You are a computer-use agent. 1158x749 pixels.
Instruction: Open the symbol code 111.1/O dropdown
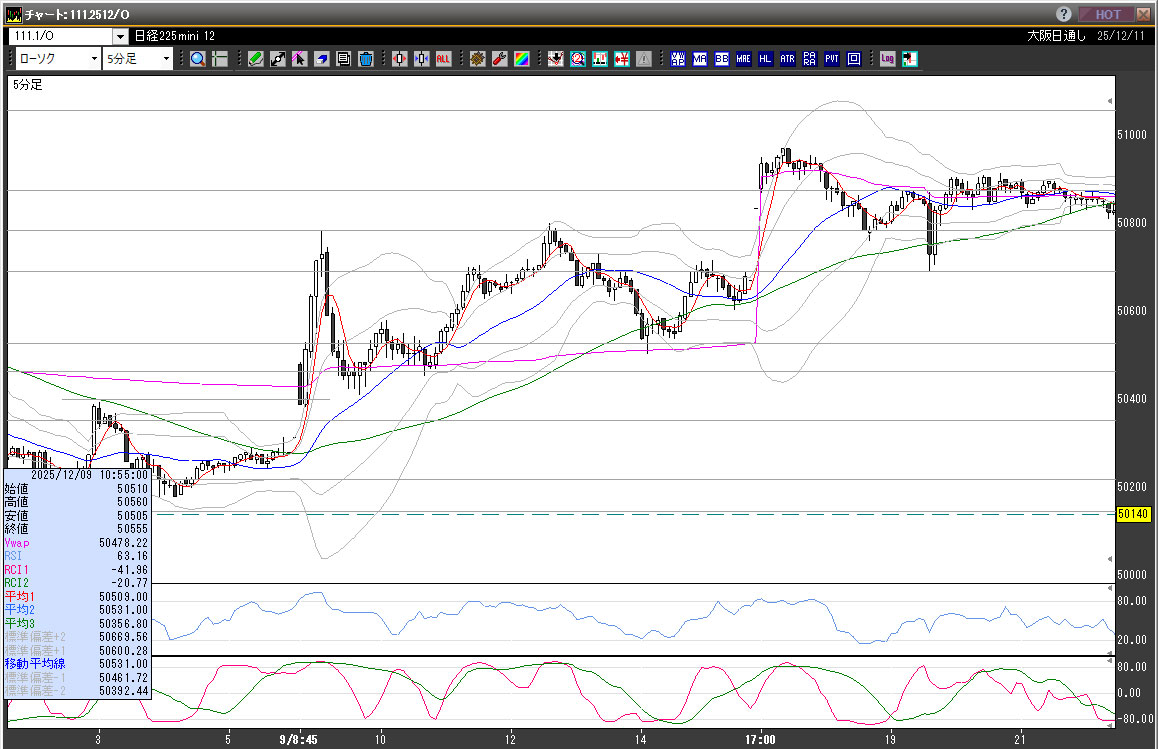[119, 36]
